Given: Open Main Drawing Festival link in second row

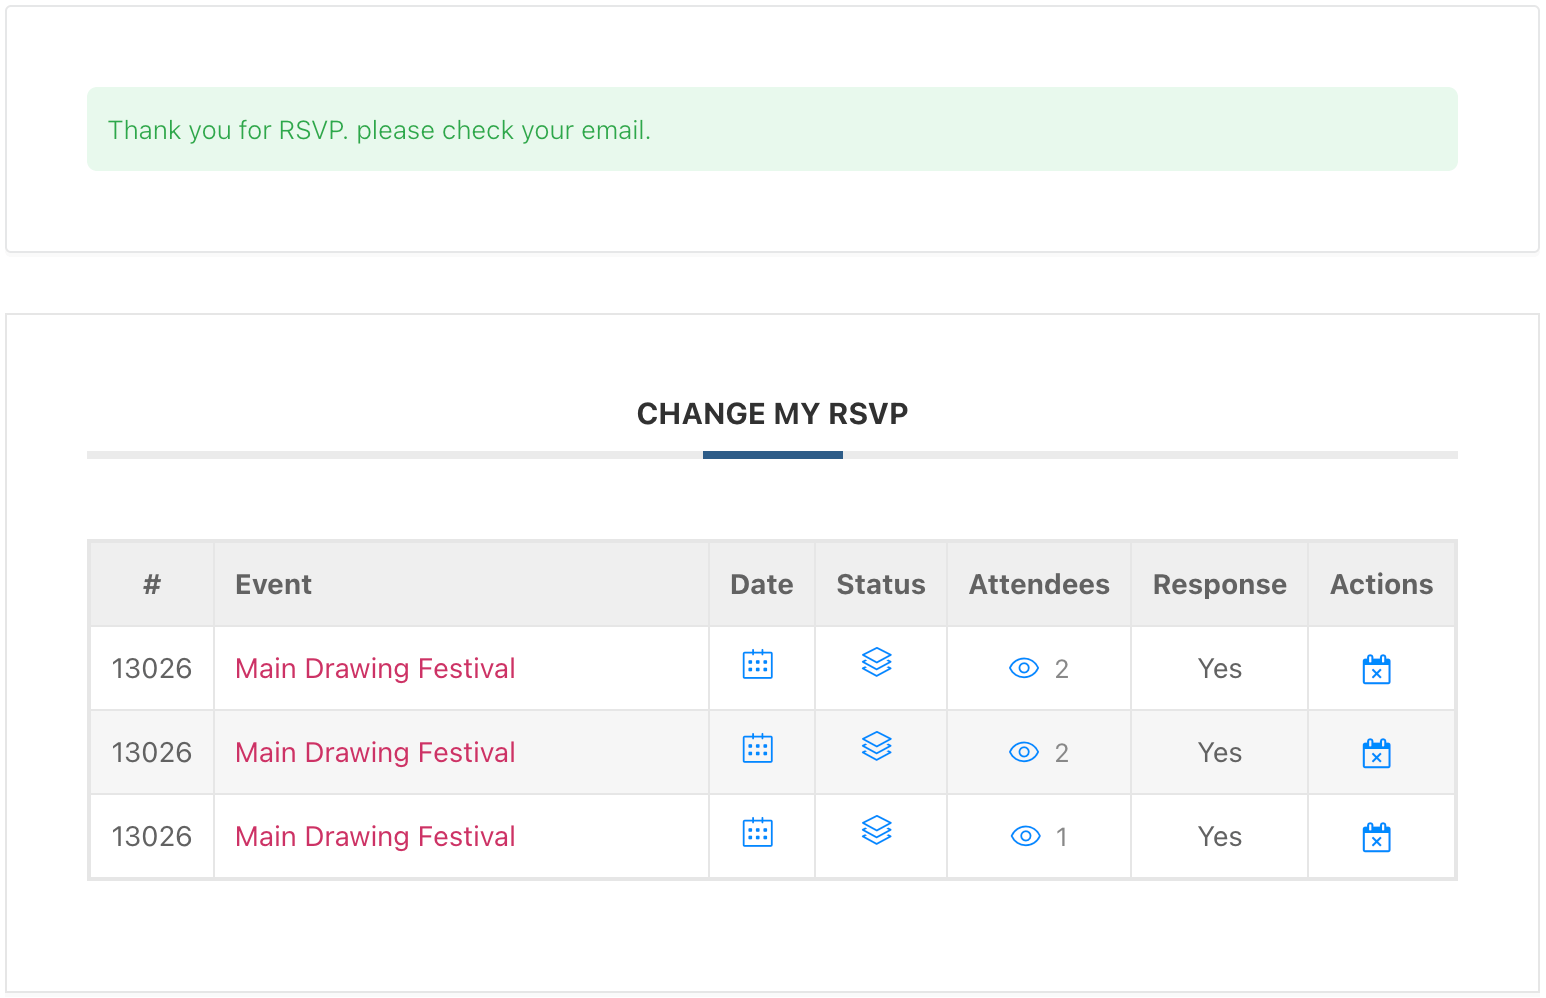Looking at the screenshot, I should click(375, 752).
